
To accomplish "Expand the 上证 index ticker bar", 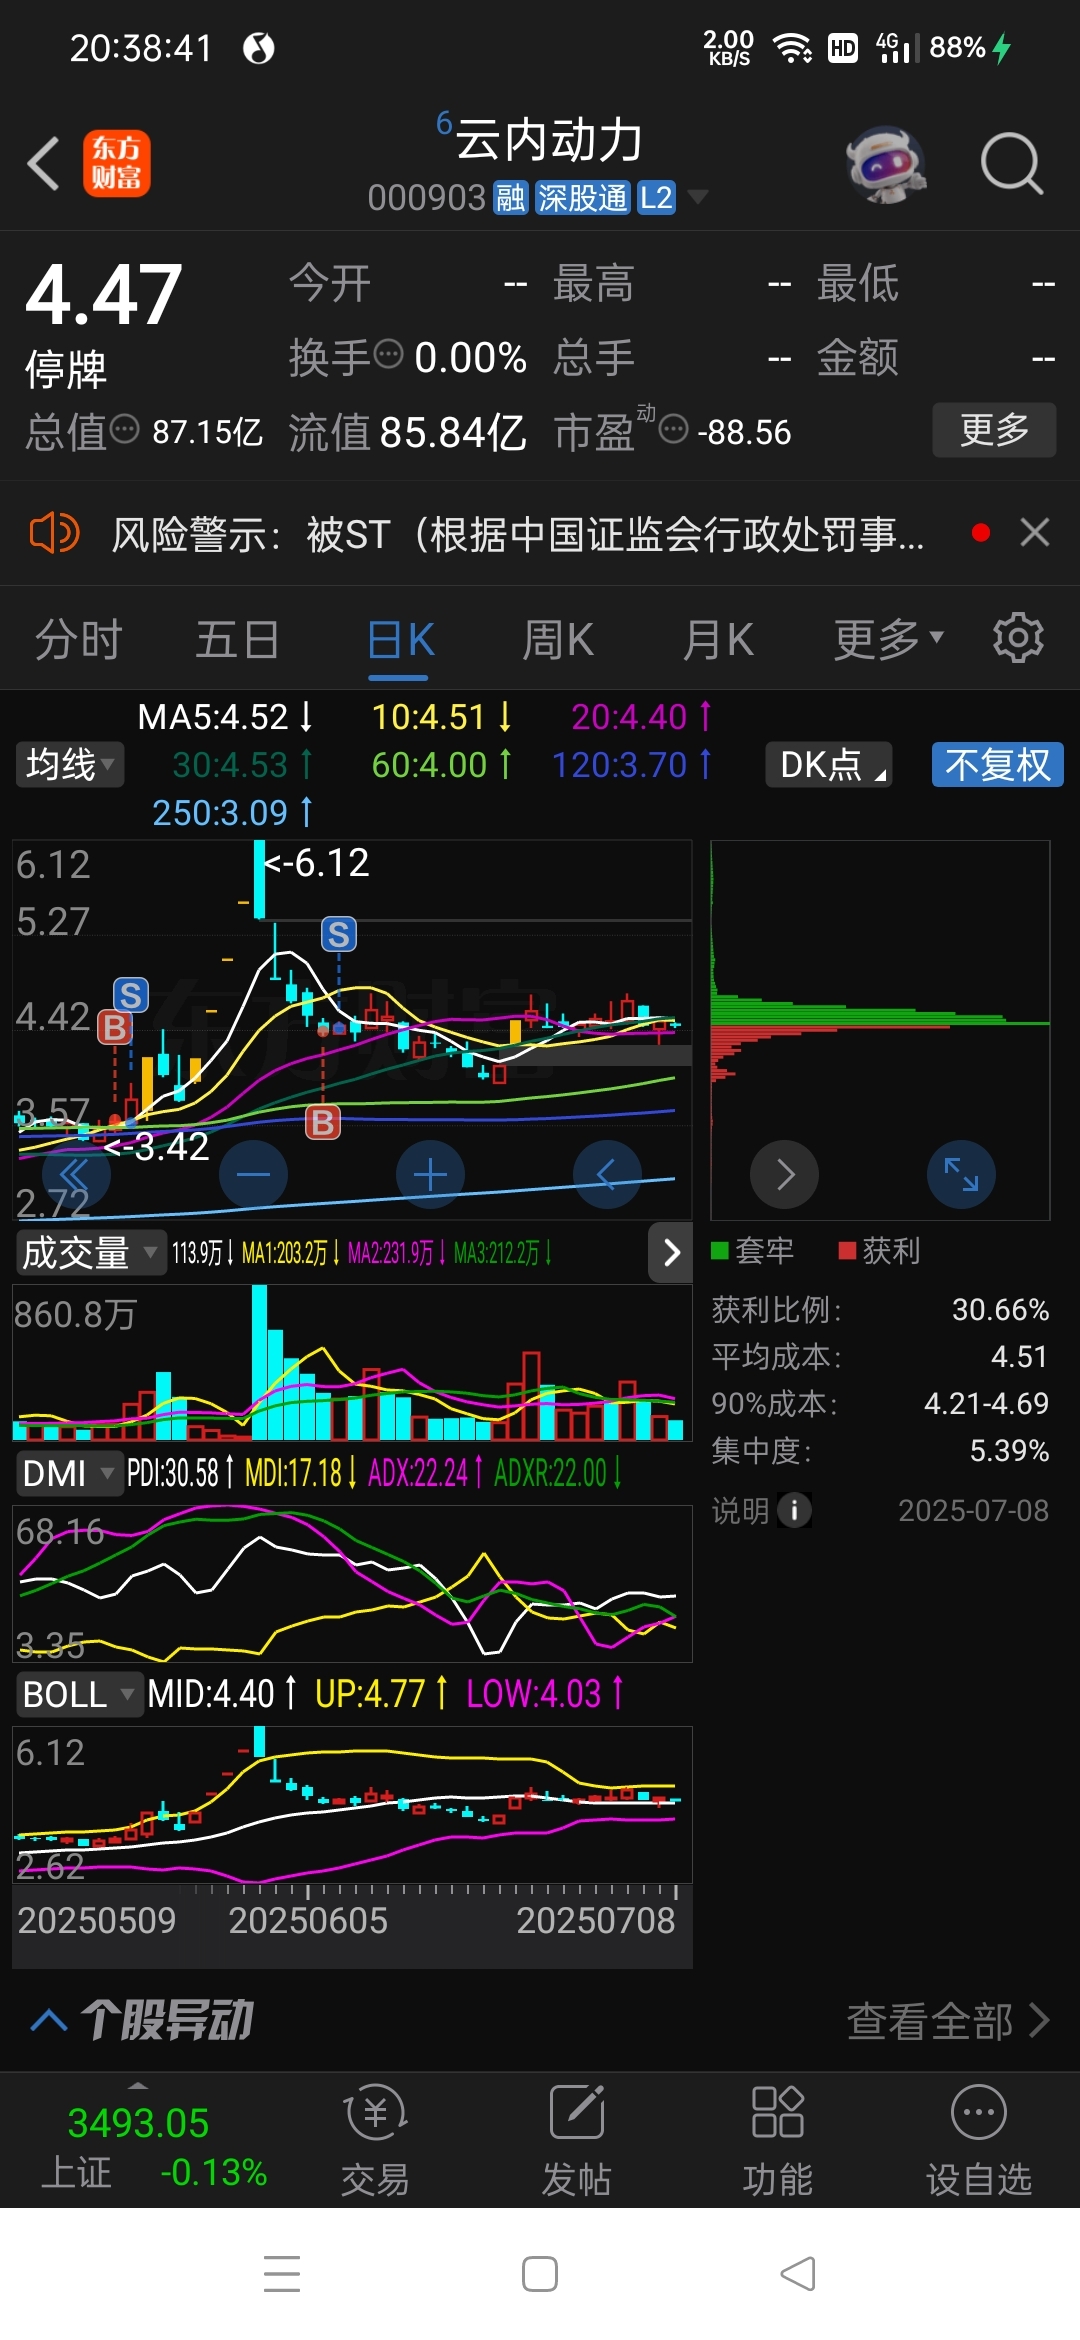I will [x=139, y=2085].
